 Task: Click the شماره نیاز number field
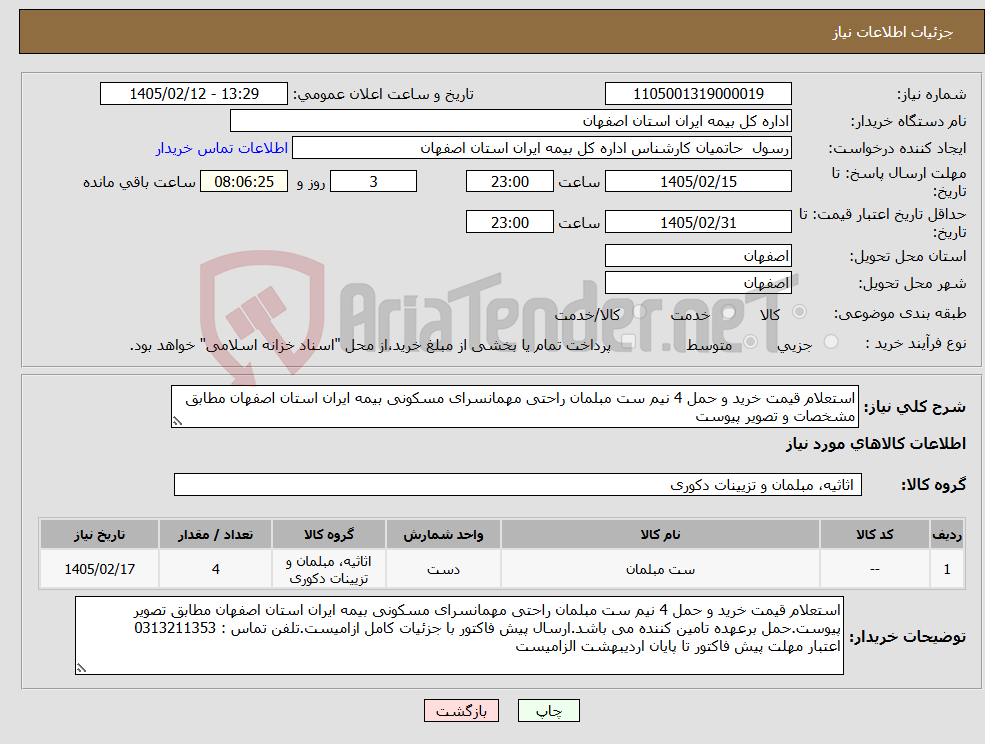pyautogui.click(x=698, y=94)
